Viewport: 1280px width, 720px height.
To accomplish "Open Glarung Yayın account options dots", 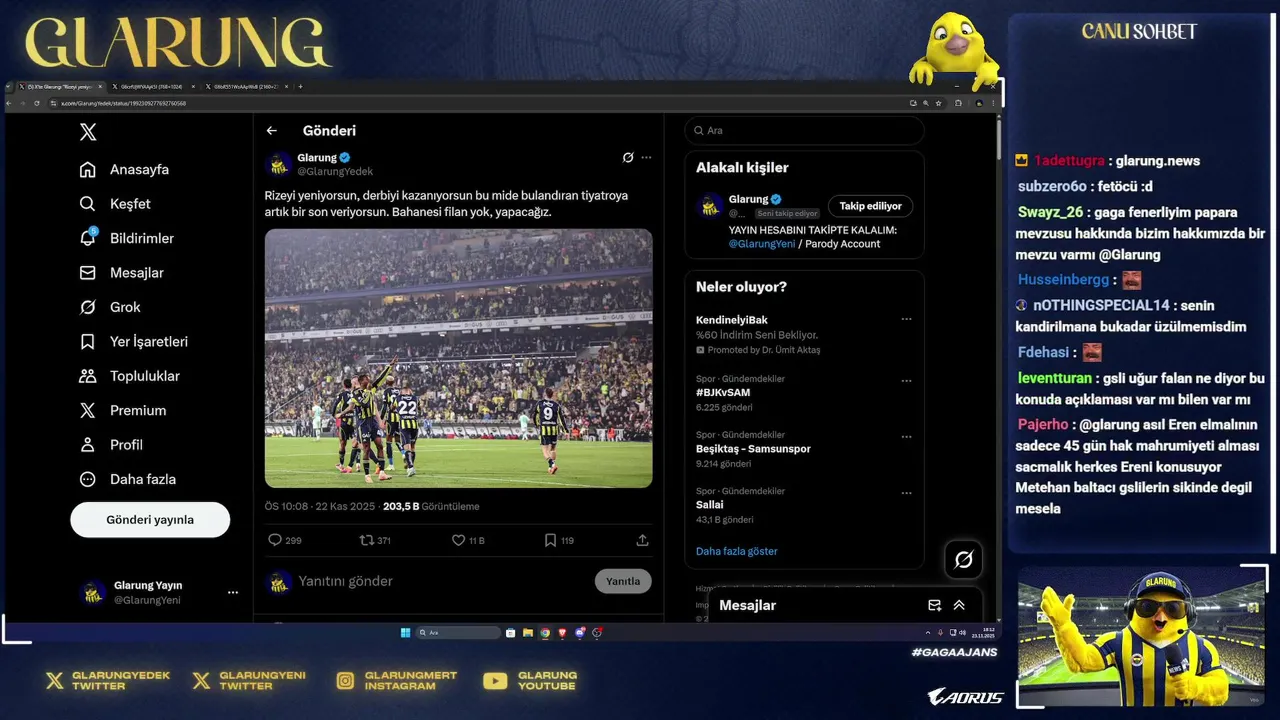I will pos(233,593).
